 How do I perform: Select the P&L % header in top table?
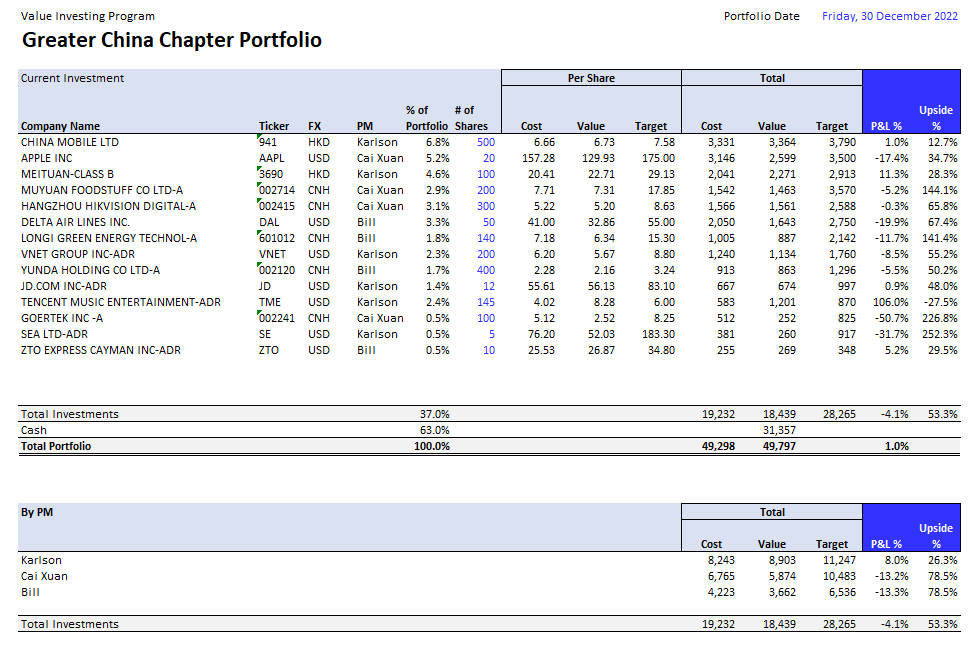tap(886, 126)
